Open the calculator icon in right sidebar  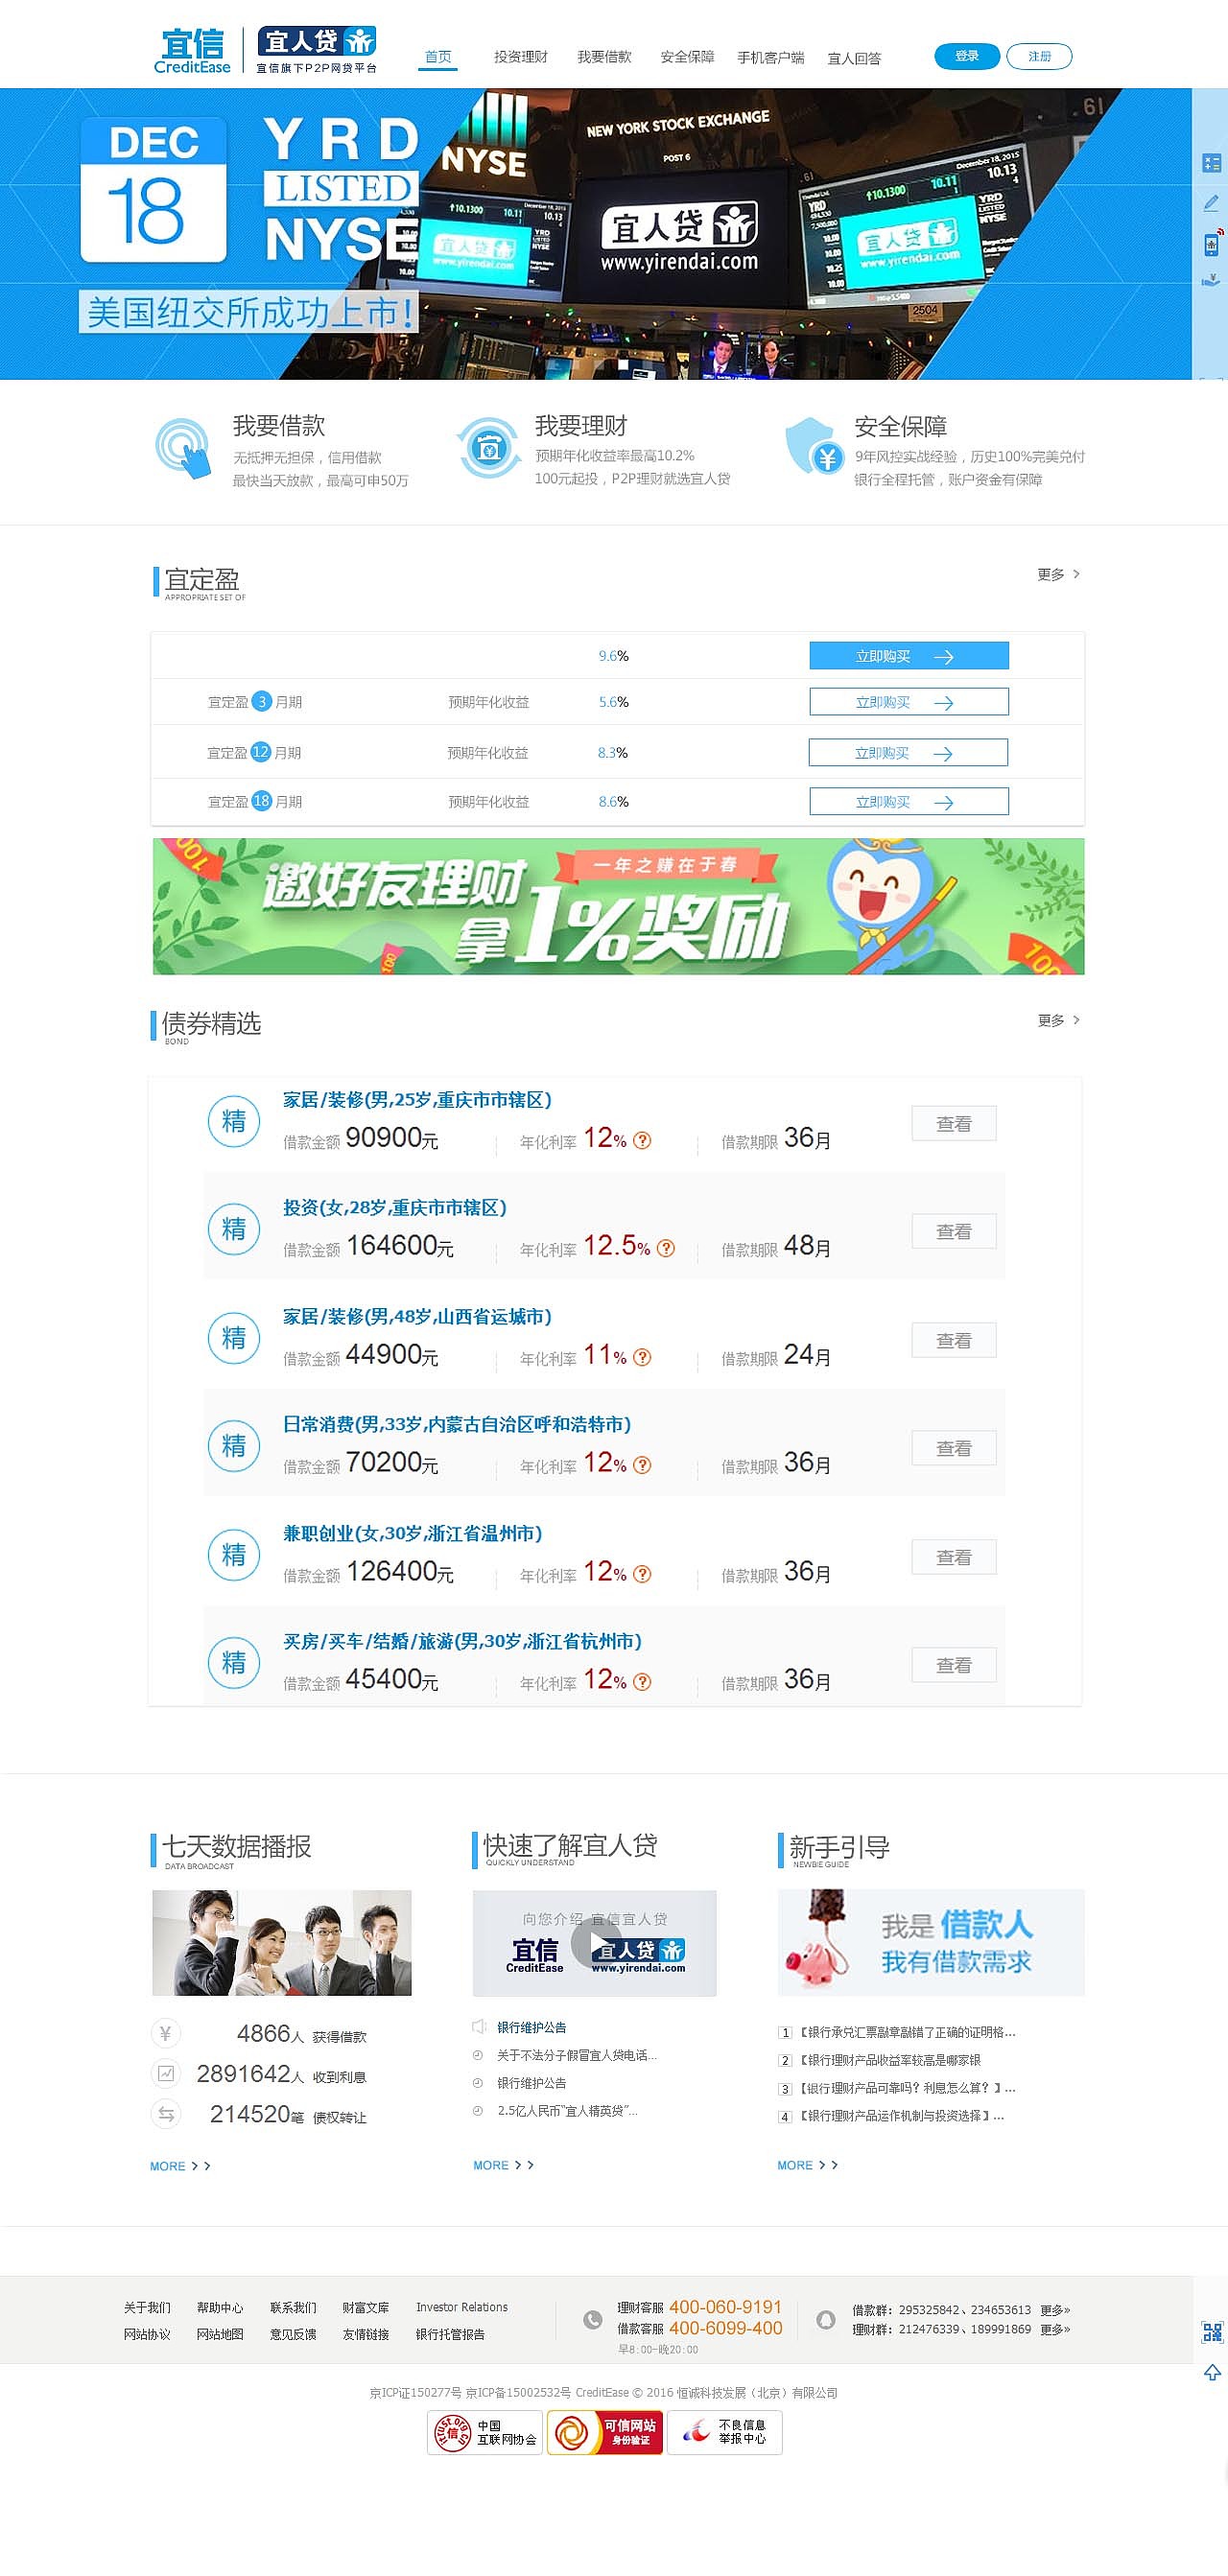(x=1211, y=163)
